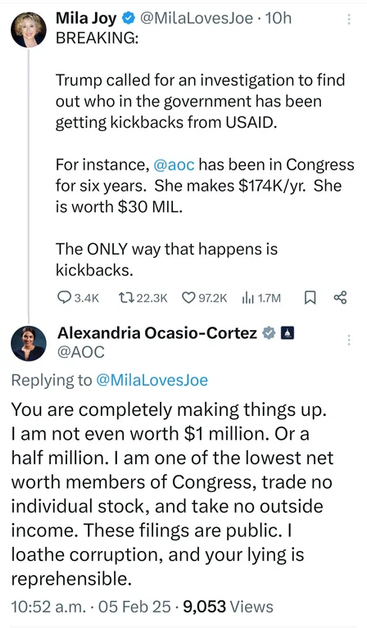367x628 pixels.
Task: Click the reply bubble icon with 3.4K
Action: click(x=64, y=297)
